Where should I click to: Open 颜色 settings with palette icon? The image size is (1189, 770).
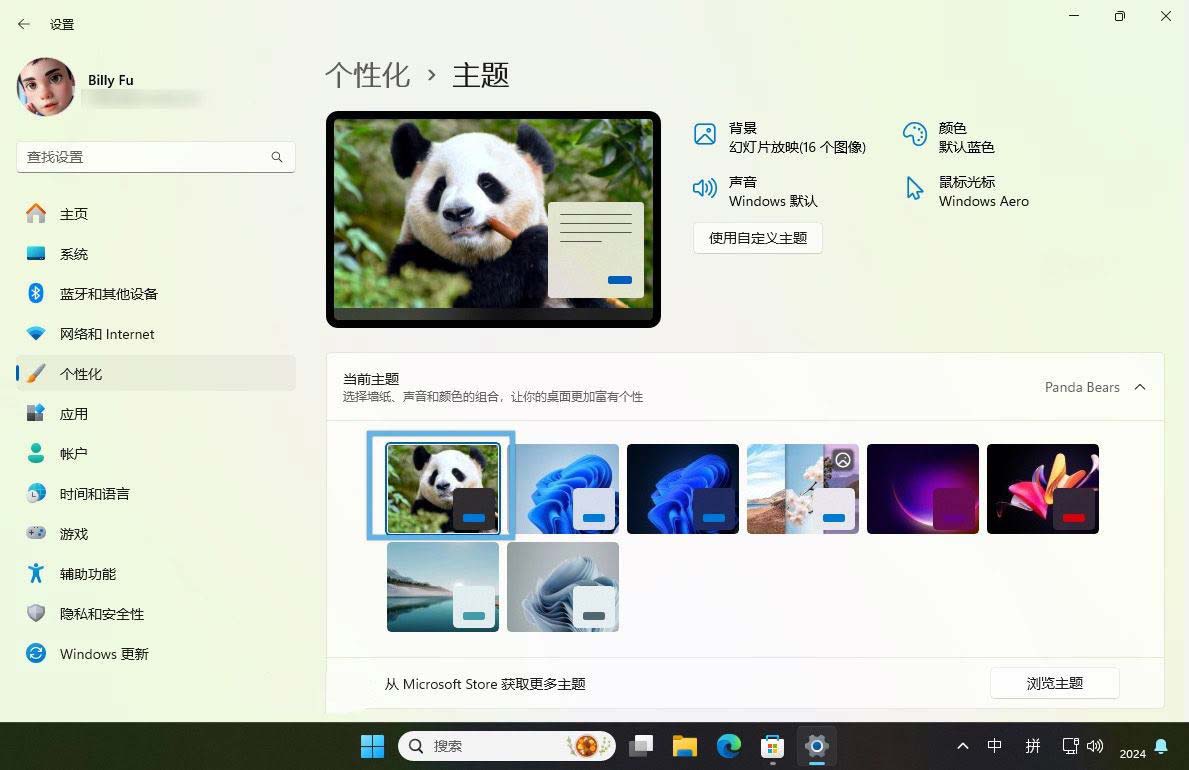(x=915, y=133)
